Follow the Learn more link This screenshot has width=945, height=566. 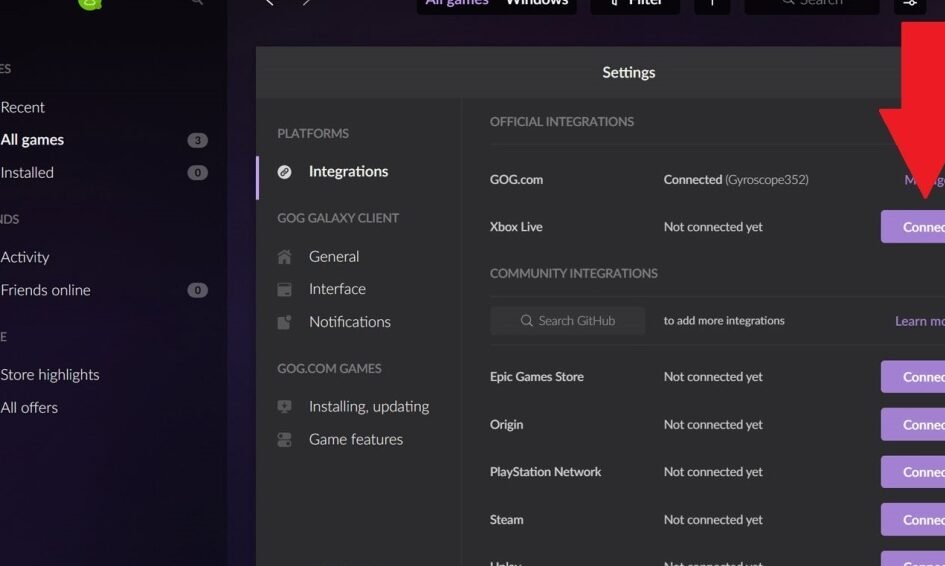click(x=920, y=321)
